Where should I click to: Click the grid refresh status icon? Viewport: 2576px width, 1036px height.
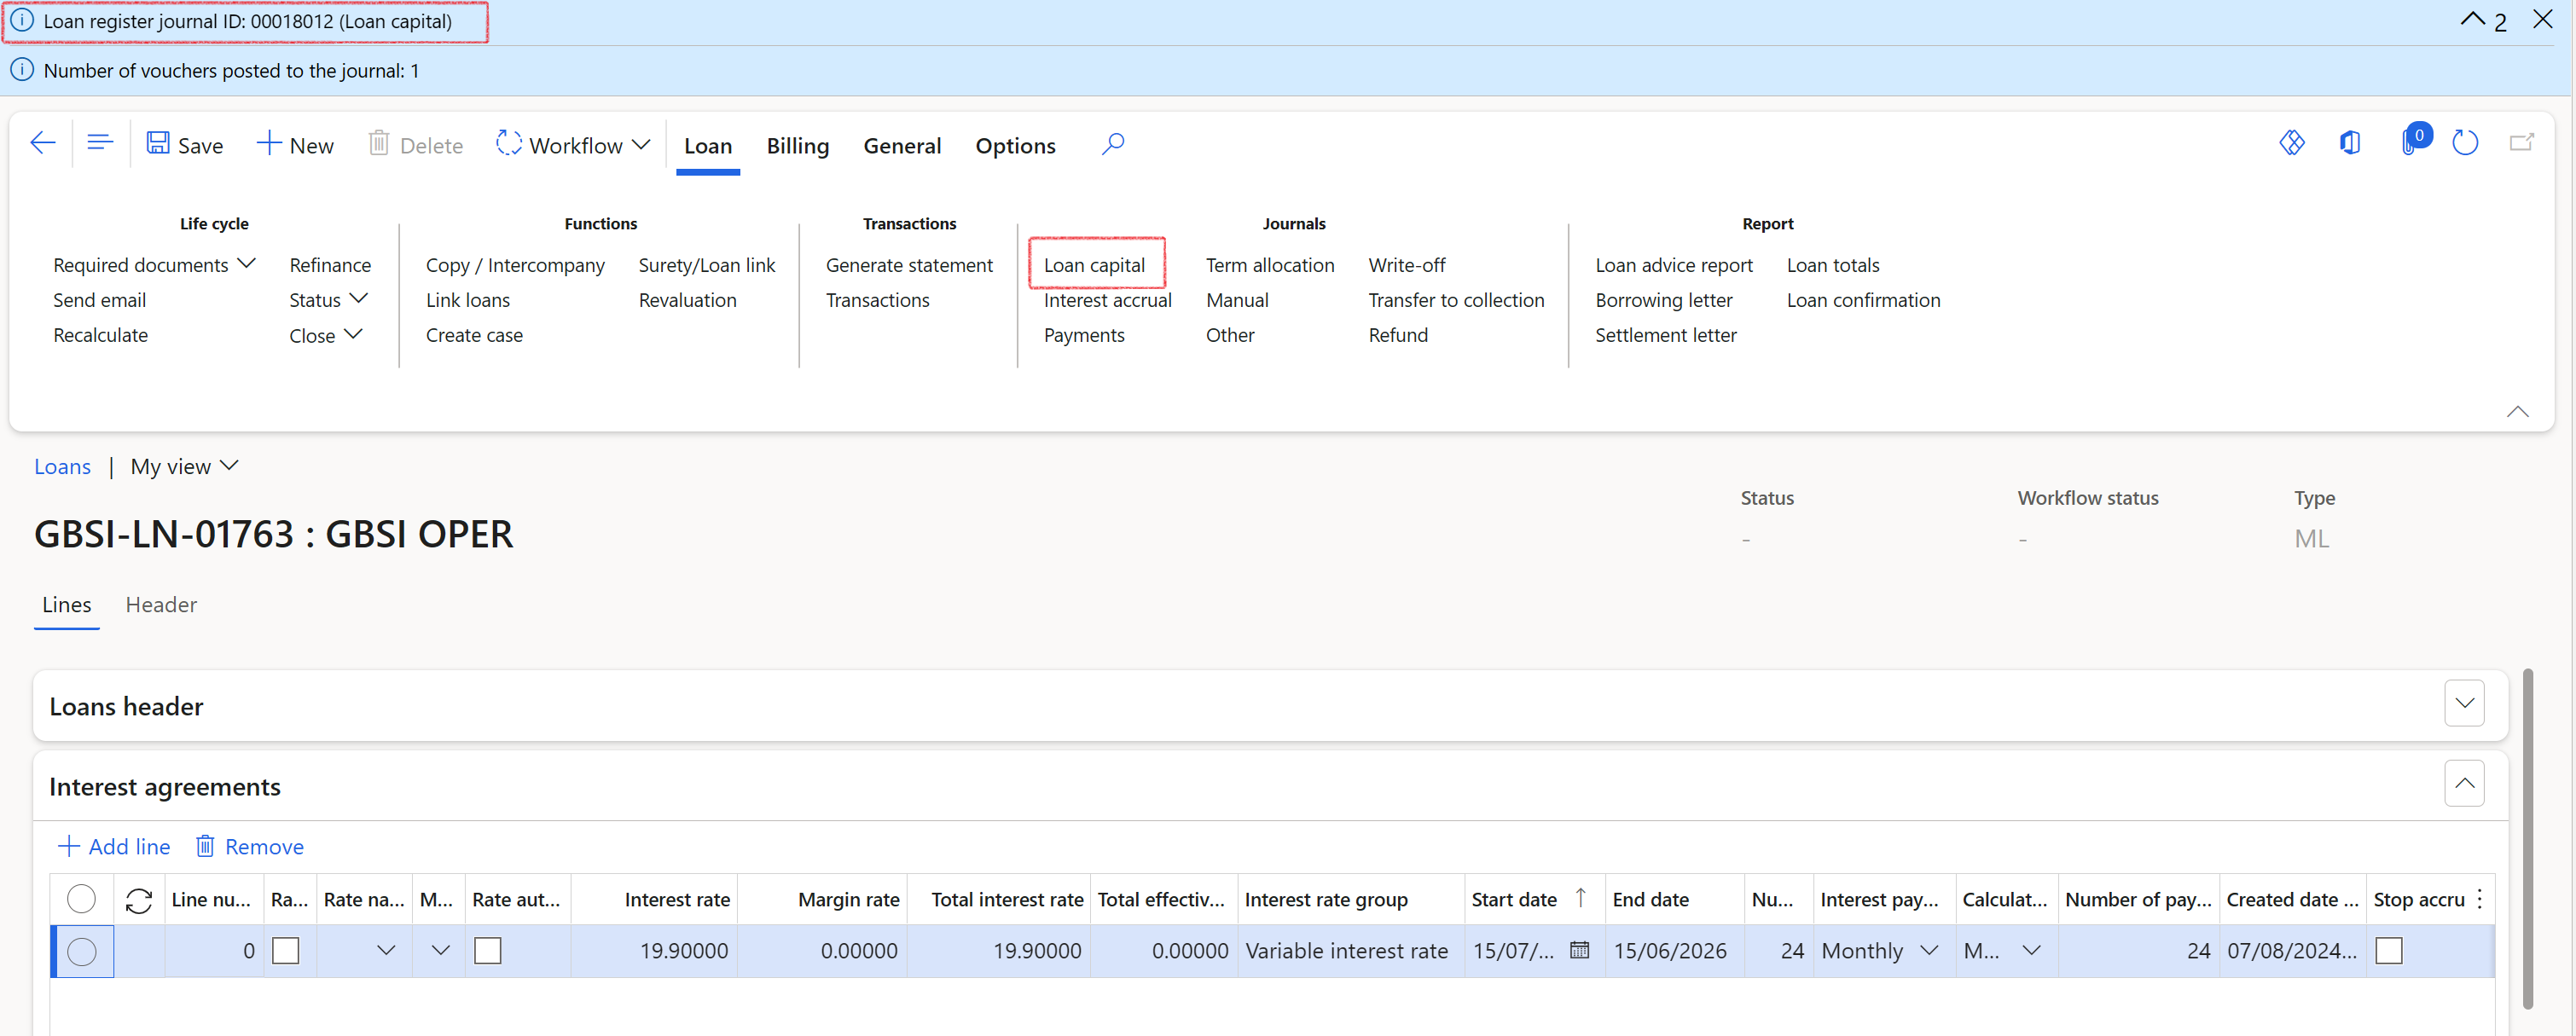pyautogui.click(x=138, y=901)
